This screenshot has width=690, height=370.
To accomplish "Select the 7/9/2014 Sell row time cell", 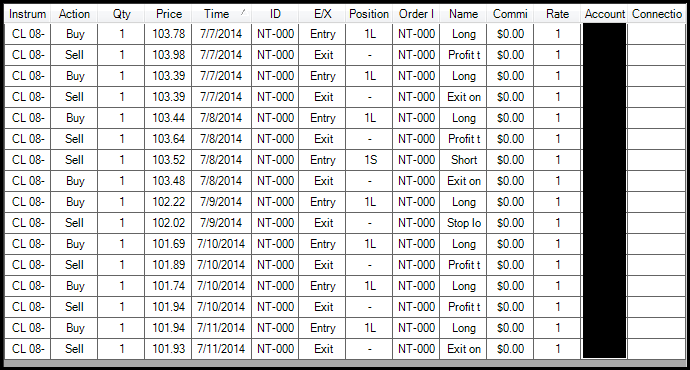I will 221,223.
